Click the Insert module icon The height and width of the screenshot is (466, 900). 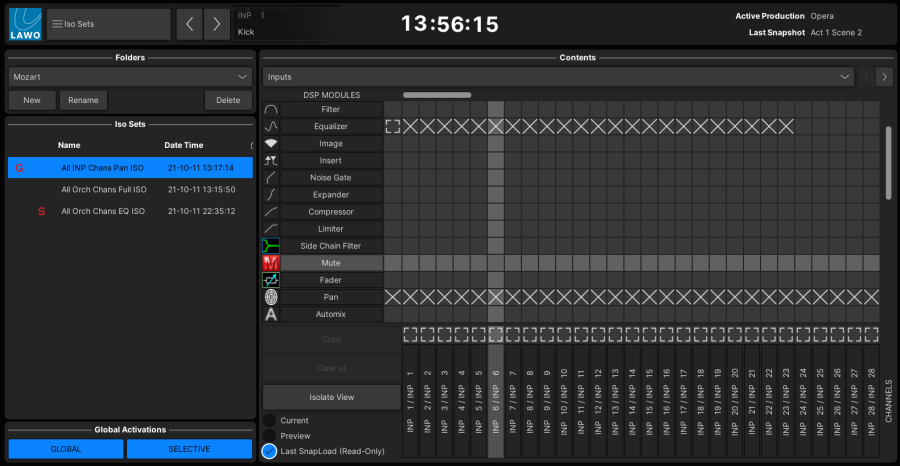(270, 160)
